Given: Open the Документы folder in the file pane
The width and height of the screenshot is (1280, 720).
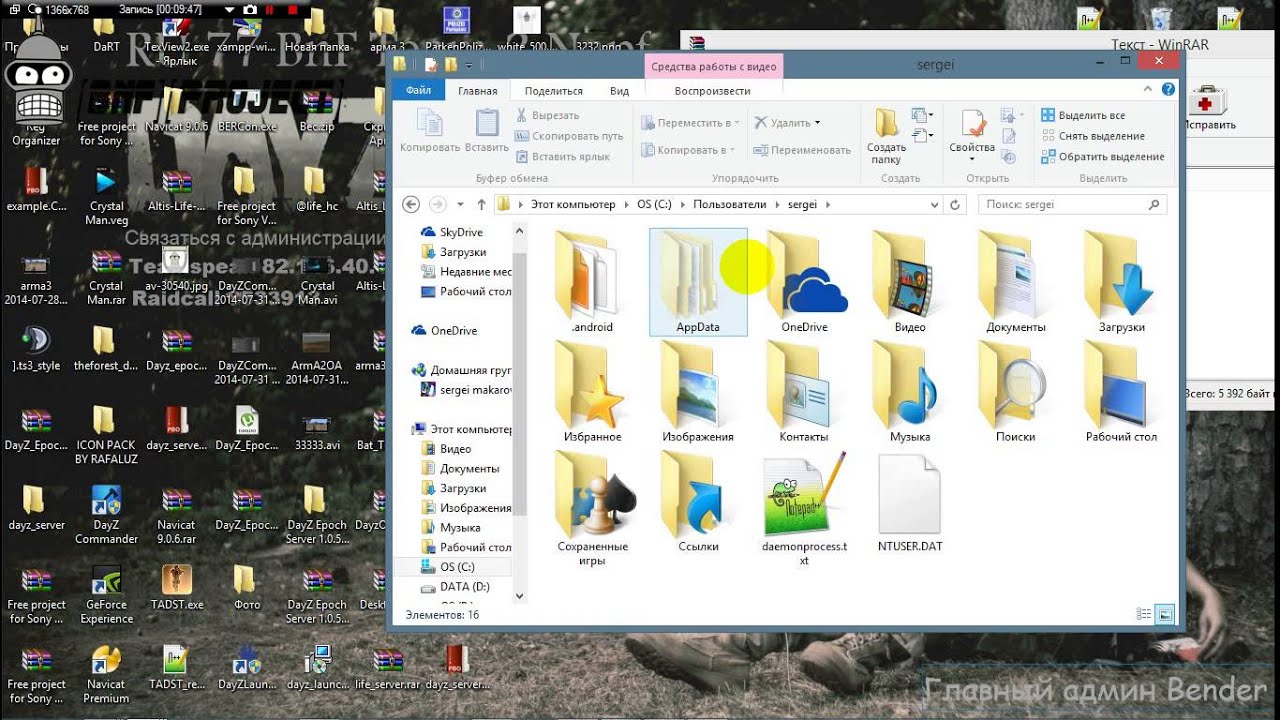Looking at the screenshot, I should 1016,282.
